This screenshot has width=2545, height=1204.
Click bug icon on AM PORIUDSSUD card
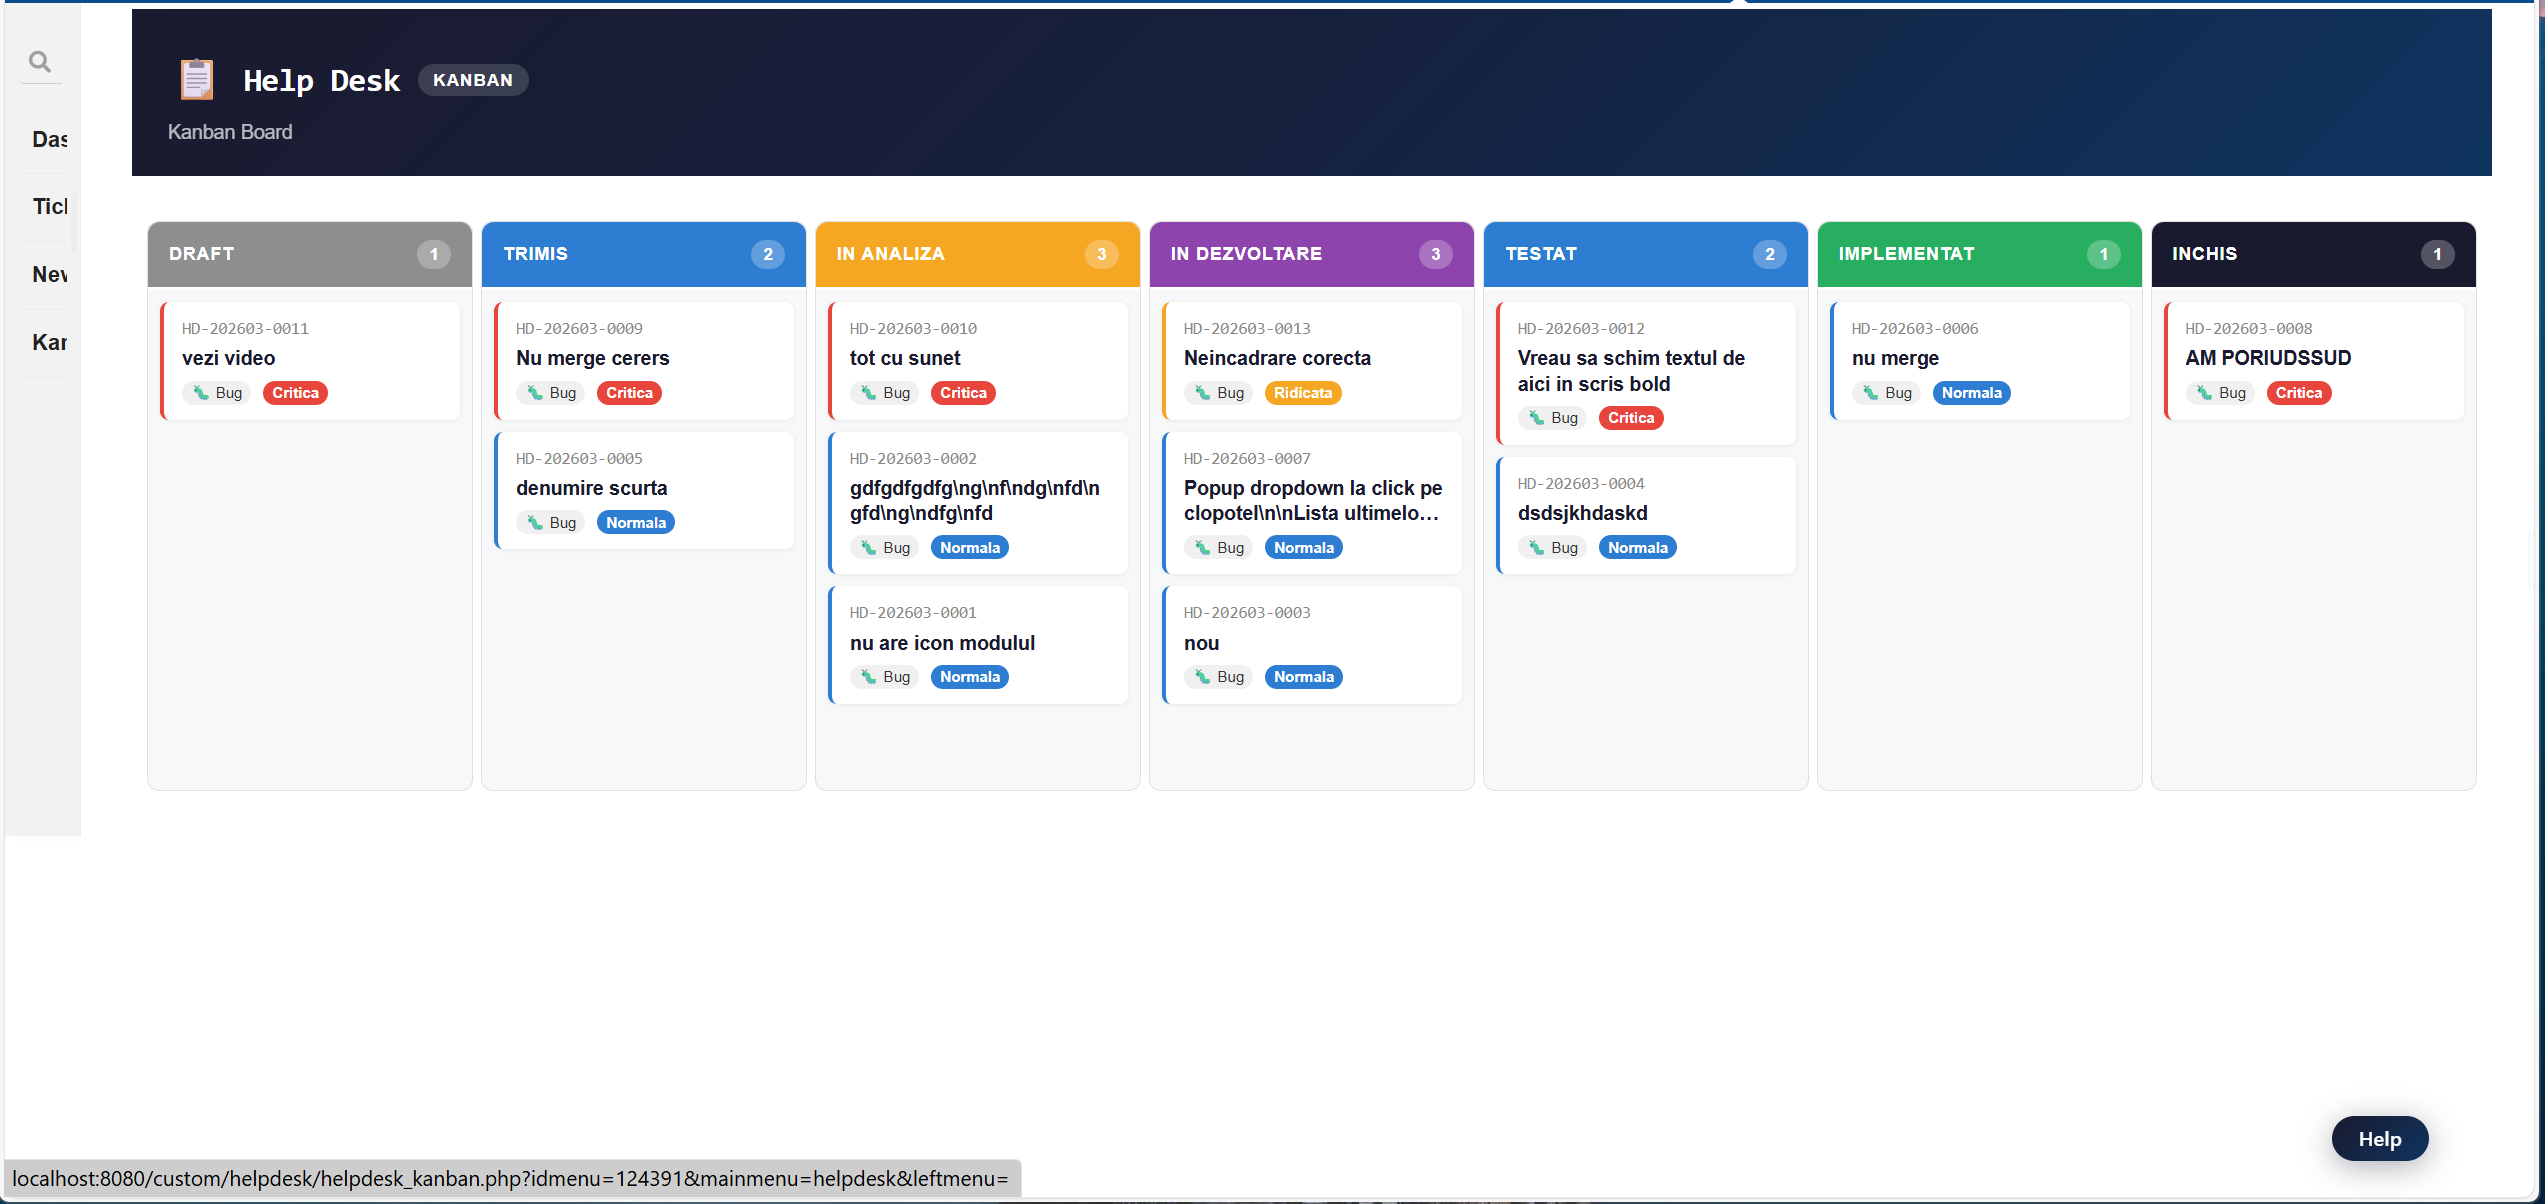2204,393
